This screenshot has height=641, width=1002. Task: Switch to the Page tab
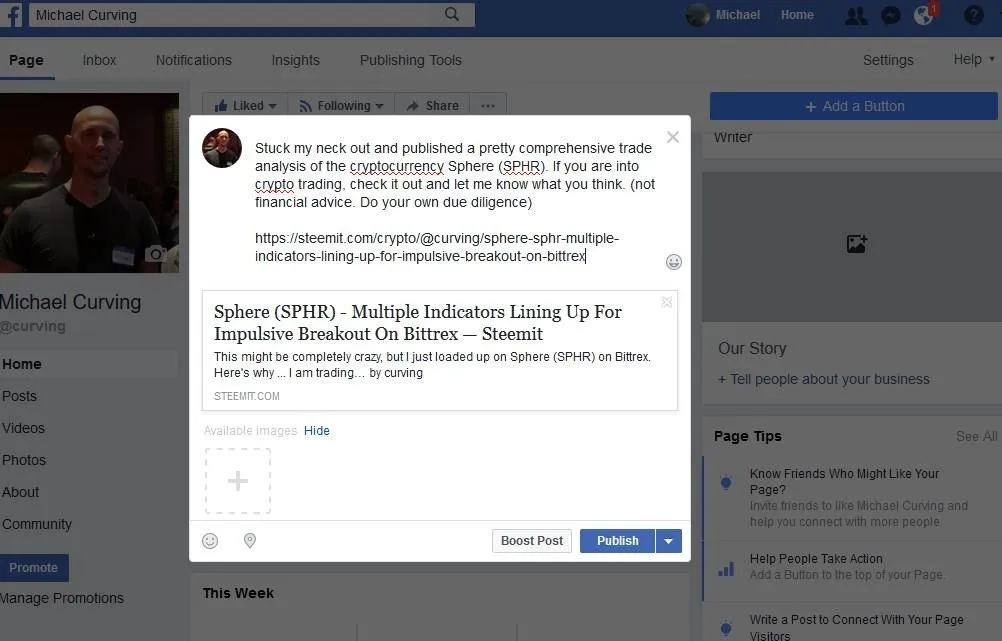coord(26,60)
